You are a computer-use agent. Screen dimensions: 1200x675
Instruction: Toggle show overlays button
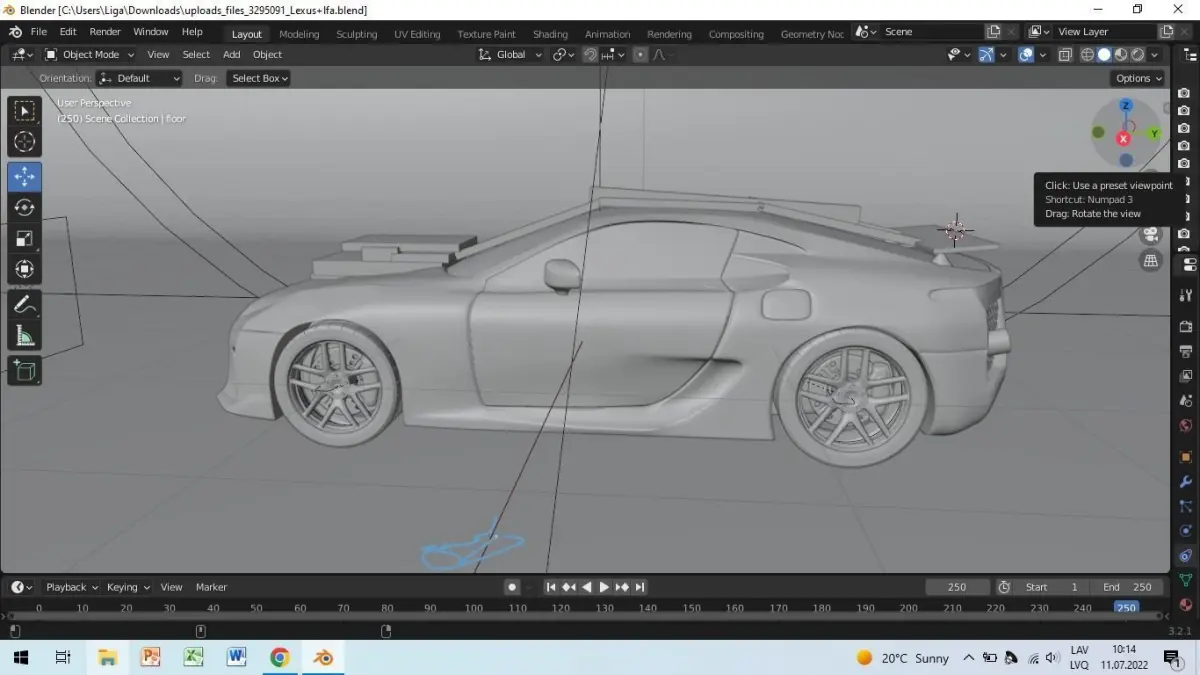coord(1026,55)
